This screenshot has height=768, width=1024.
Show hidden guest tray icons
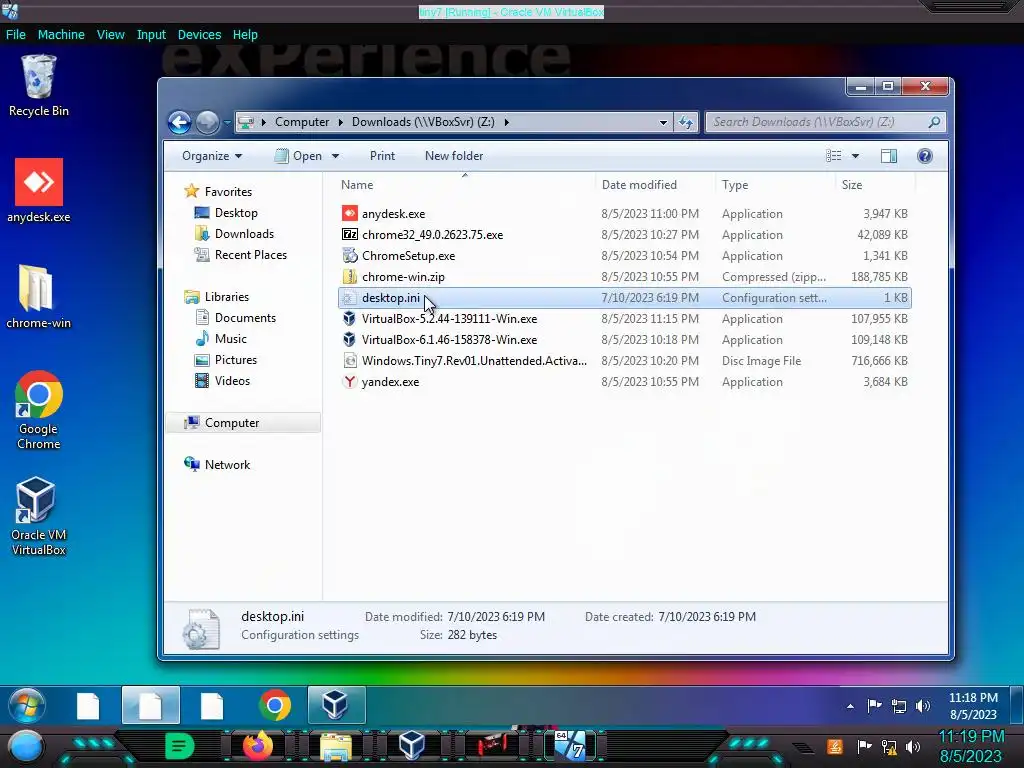[x=850, y=706]
